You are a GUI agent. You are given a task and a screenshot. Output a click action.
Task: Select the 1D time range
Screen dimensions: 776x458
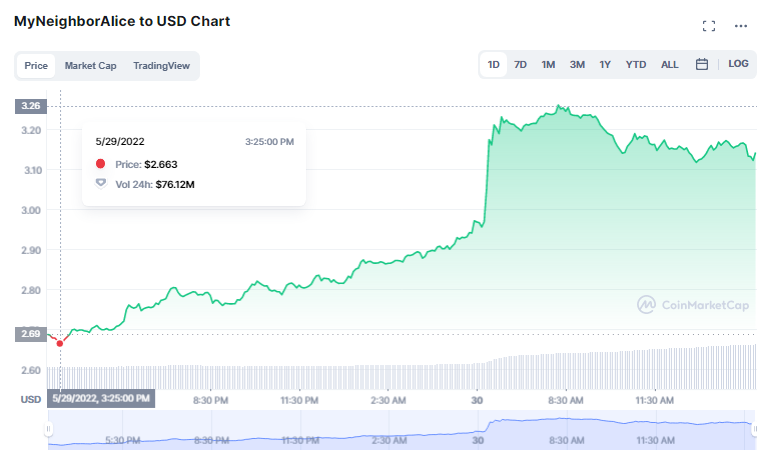493,64
